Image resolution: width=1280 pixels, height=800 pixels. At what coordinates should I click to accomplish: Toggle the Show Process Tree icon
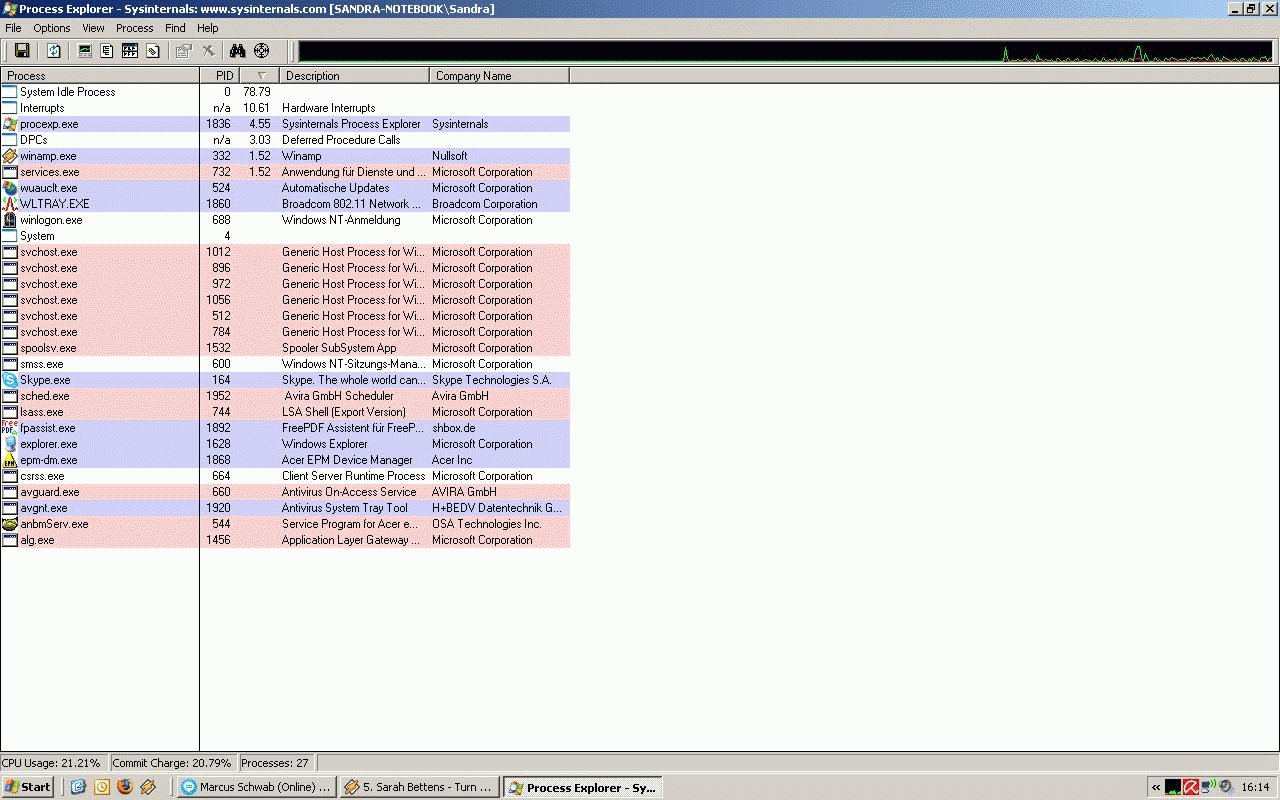[x=107, y=51]
